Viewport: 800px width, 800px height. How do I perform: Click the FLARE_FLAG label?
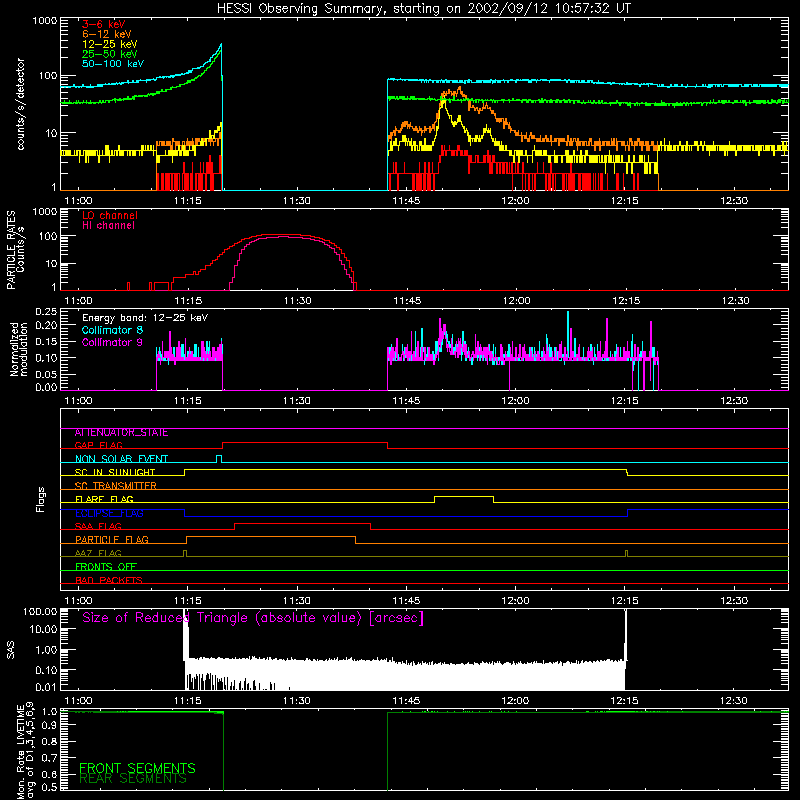pos(104,499)
